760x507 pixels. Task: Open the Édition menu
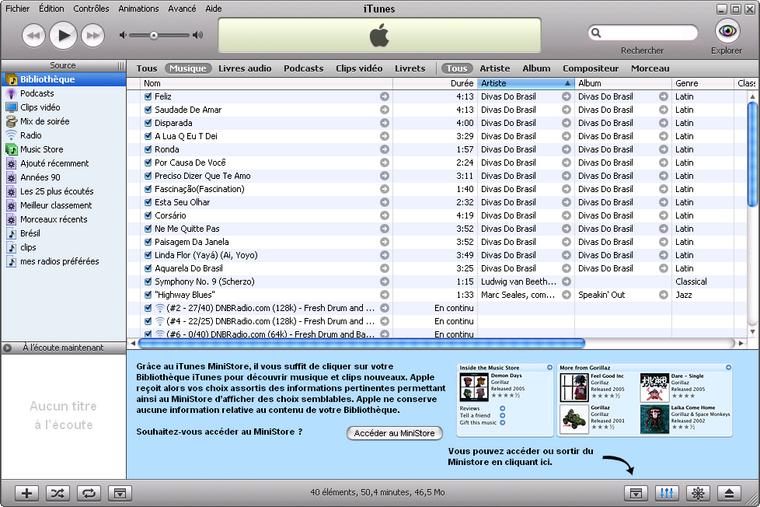(x=51, y=9)
